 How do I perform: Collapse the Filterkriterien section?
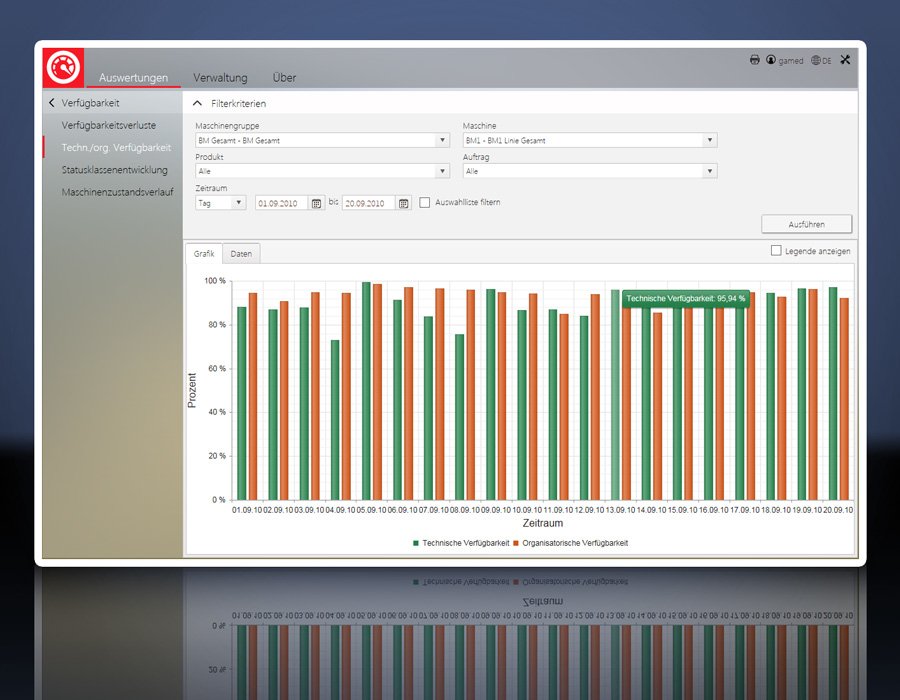pos(197,103)
